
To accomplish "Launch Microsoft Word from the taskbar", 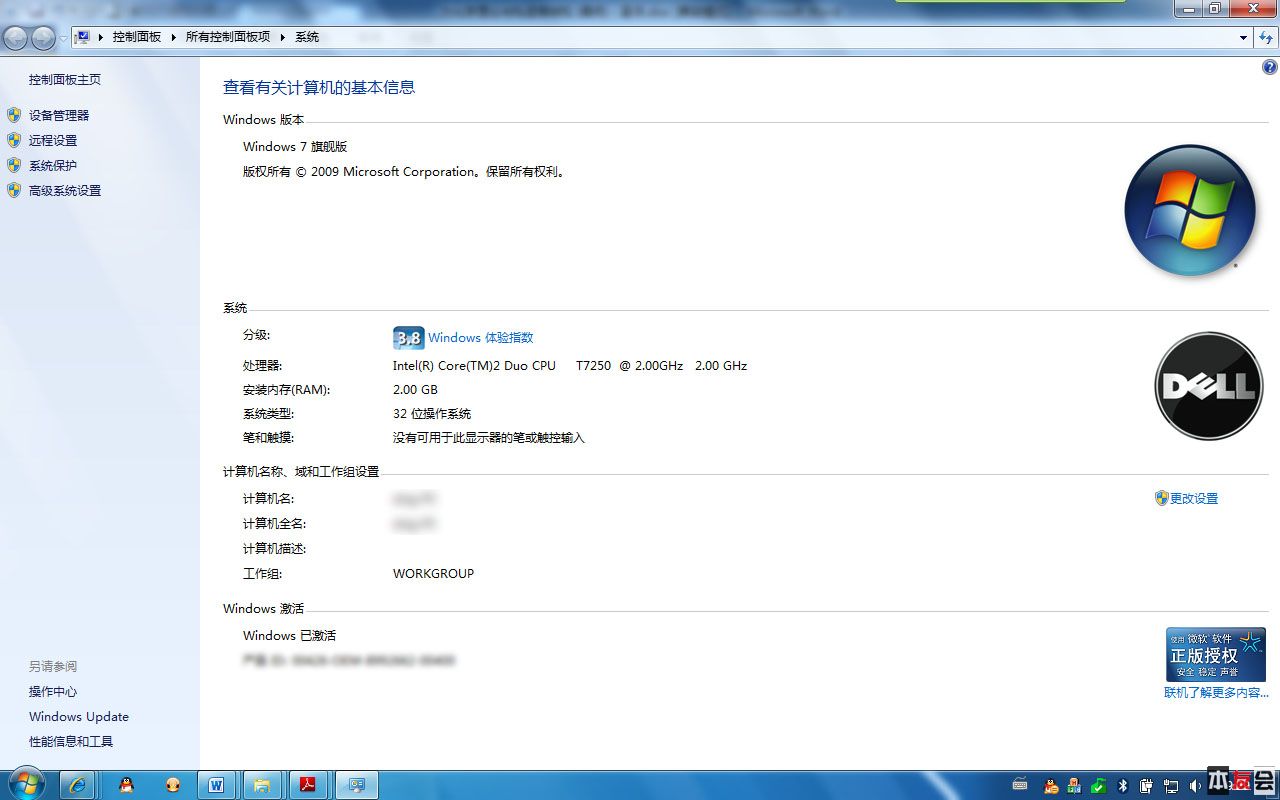I will tap(217, 784).
